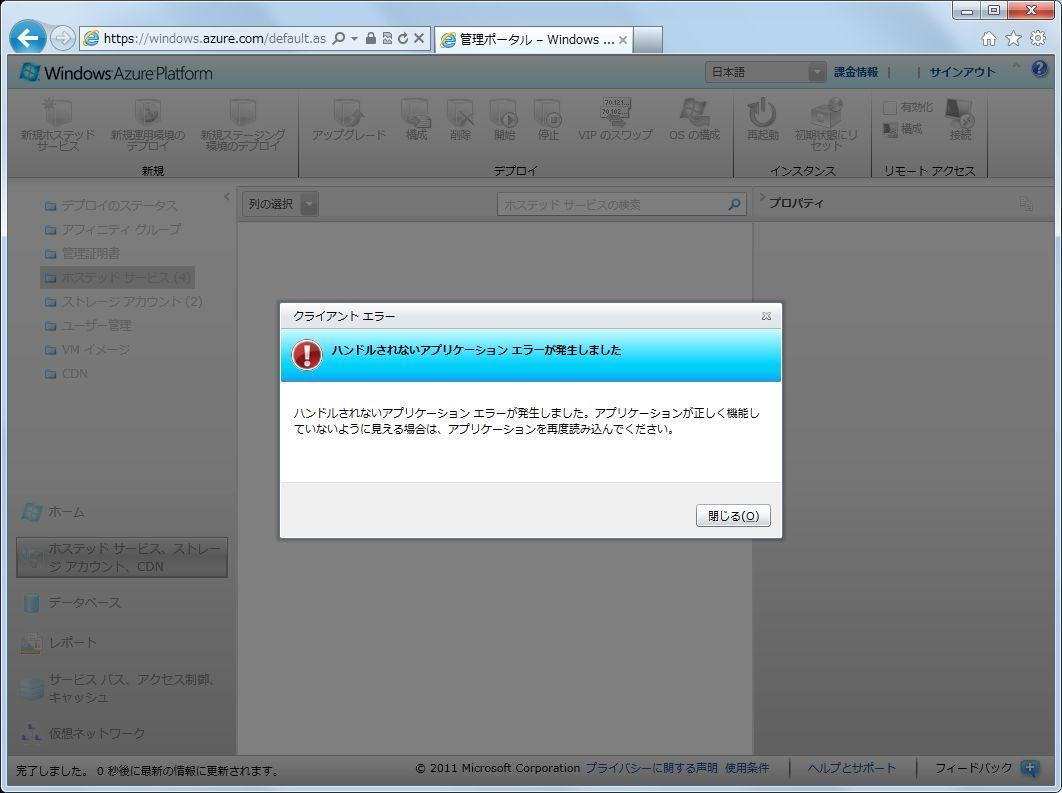Screen dimensions: 1062x793
Task: Collapse the left navigation pane arrow
Action: click(227, 197)
